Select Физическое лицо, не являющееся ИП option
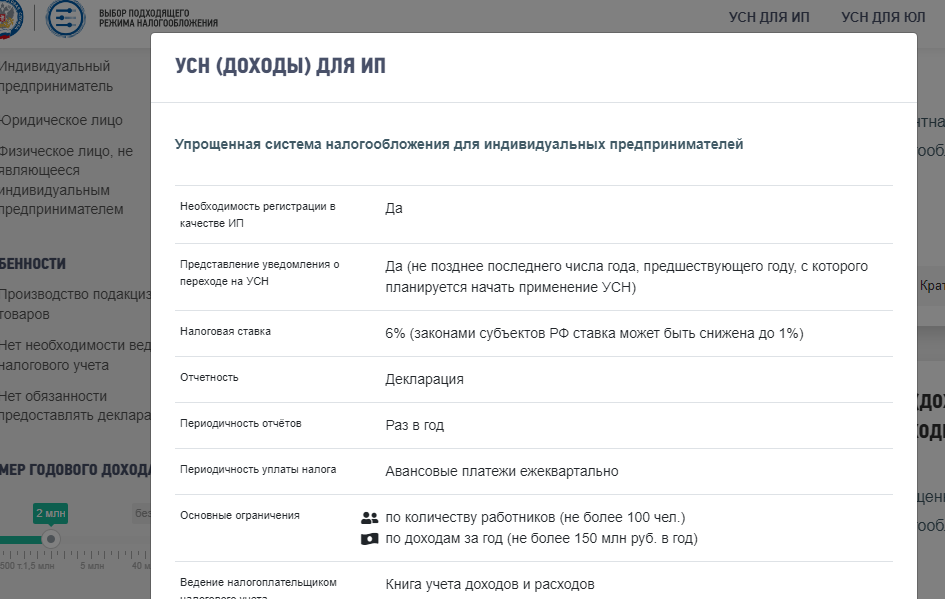The image size is (945, 599). (x=66, y=180)
